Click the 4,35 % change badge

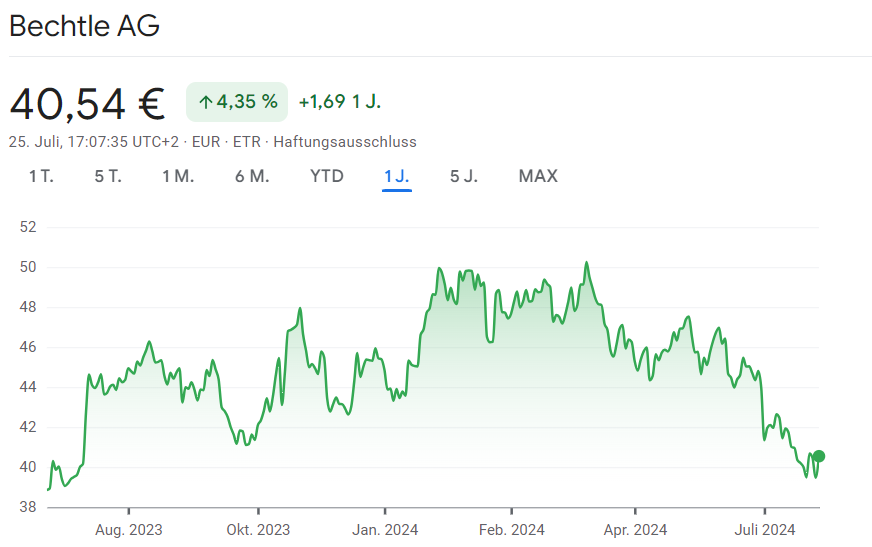pos(237,102)
